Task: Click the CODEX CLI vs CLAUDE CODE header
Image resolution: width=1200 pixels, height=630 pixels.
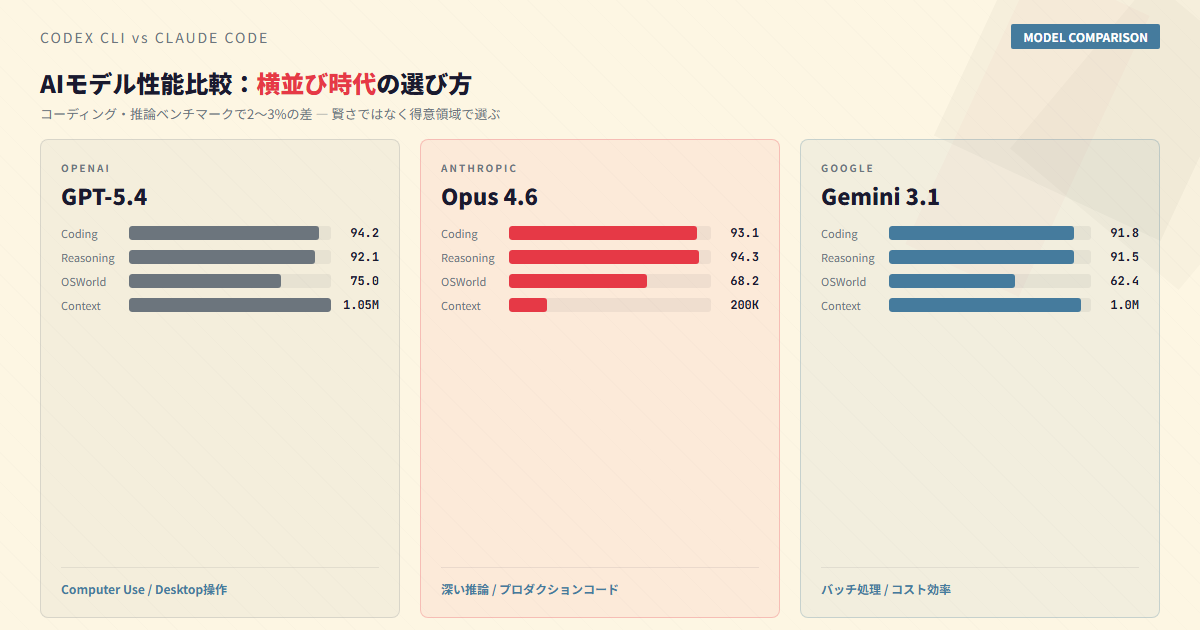Action: 154,38
